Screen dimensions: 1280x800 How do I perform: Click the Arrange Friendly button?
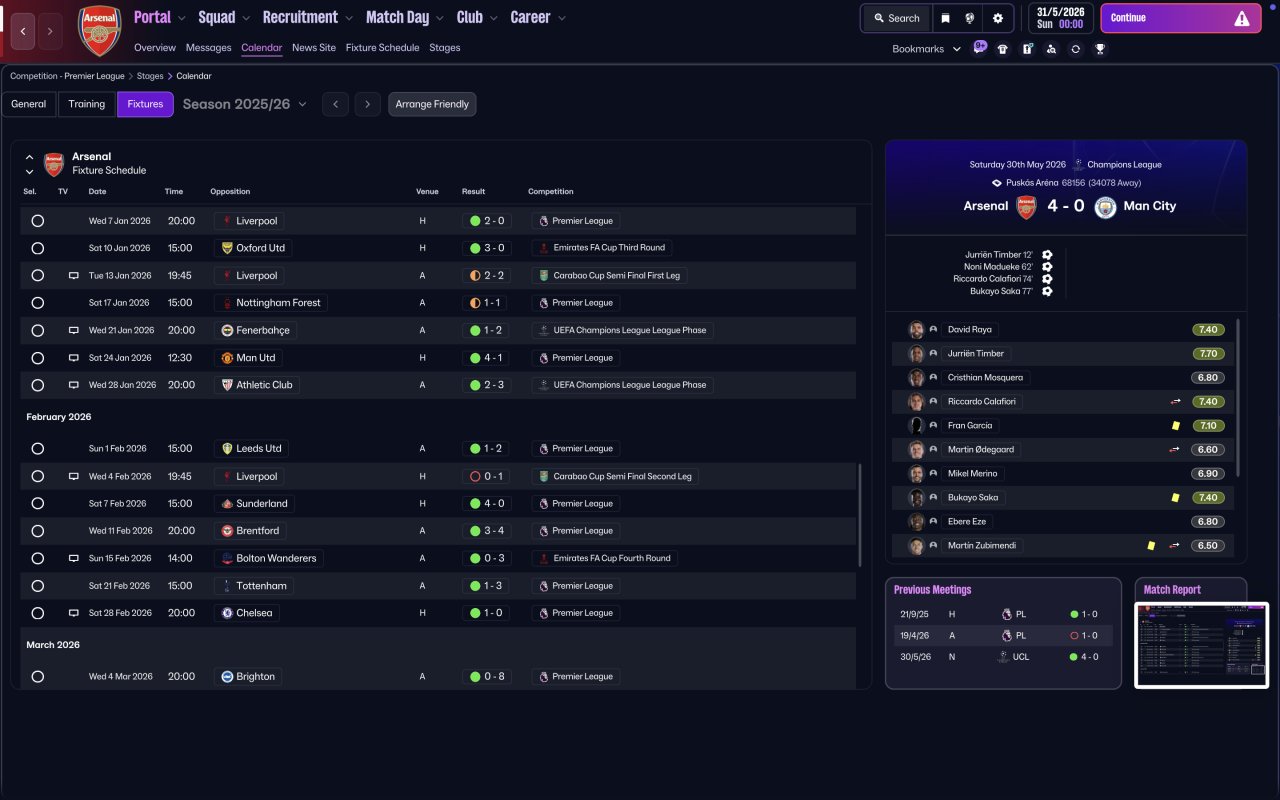pyautogui.click(x=432, y=104)
